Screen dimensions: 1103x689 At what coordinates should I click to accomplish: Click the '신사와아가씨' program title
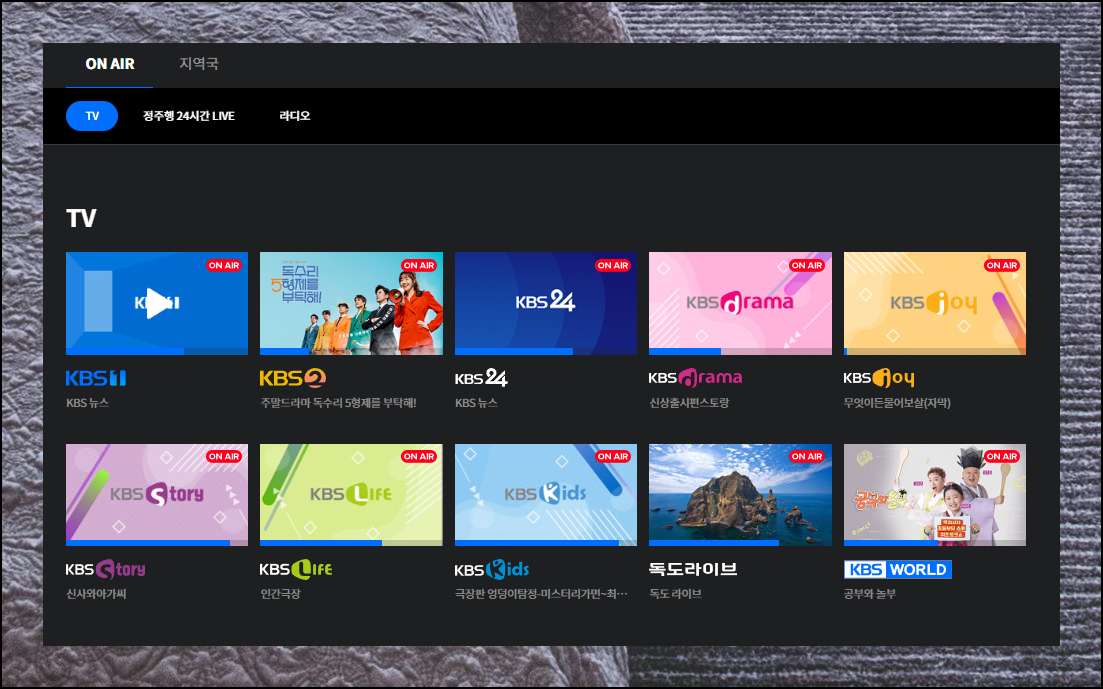tap(96, 594)
